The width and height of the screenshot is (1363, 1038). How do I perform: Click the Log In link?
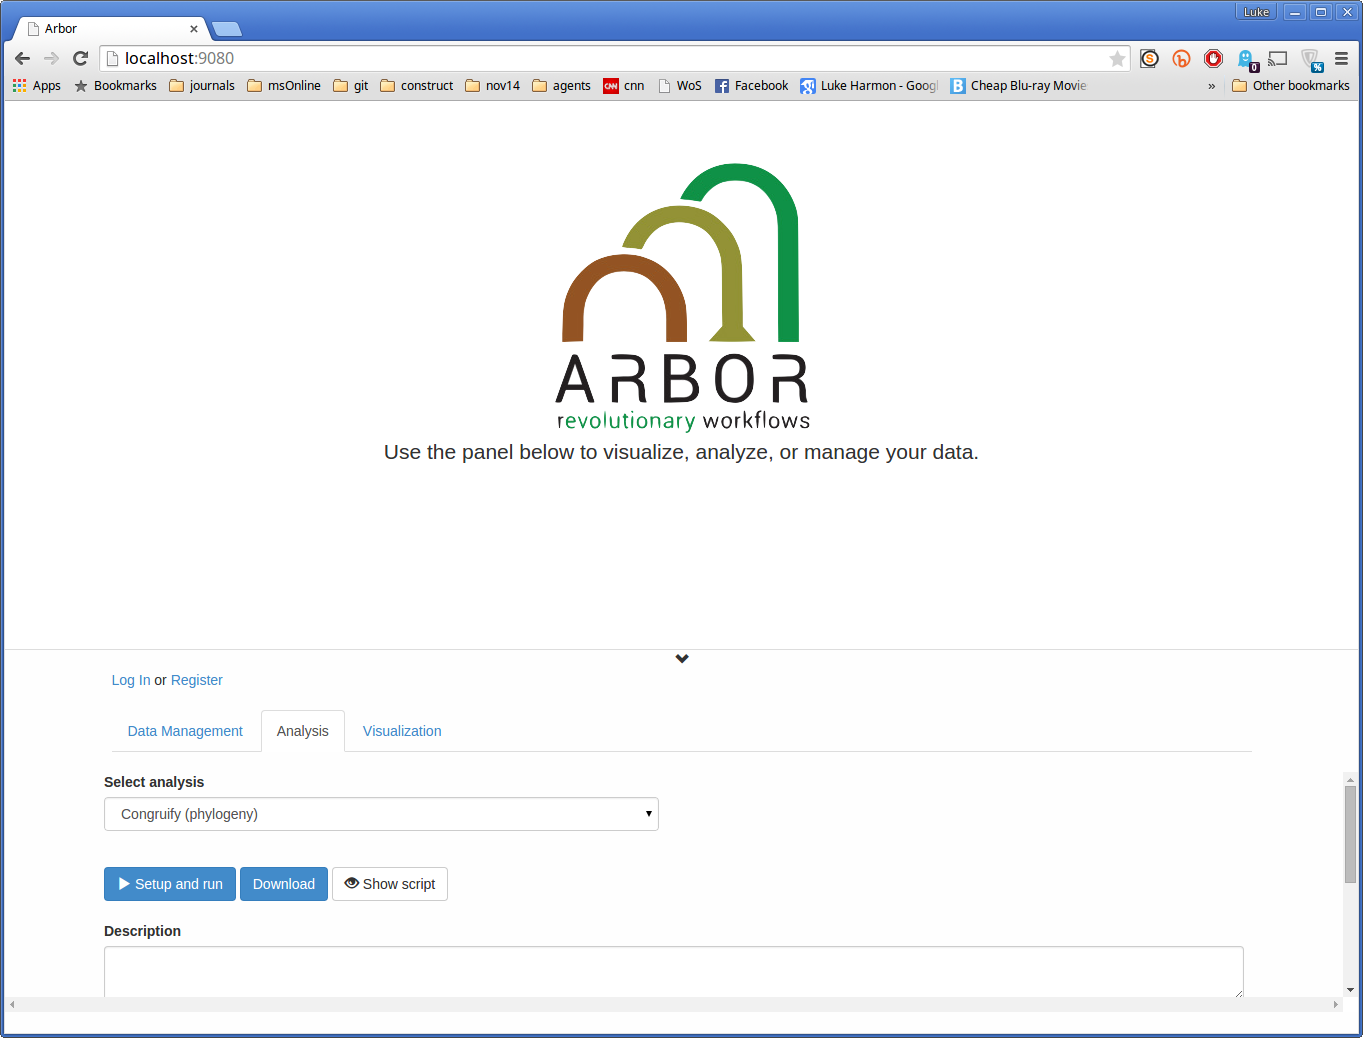click(131, 680)
